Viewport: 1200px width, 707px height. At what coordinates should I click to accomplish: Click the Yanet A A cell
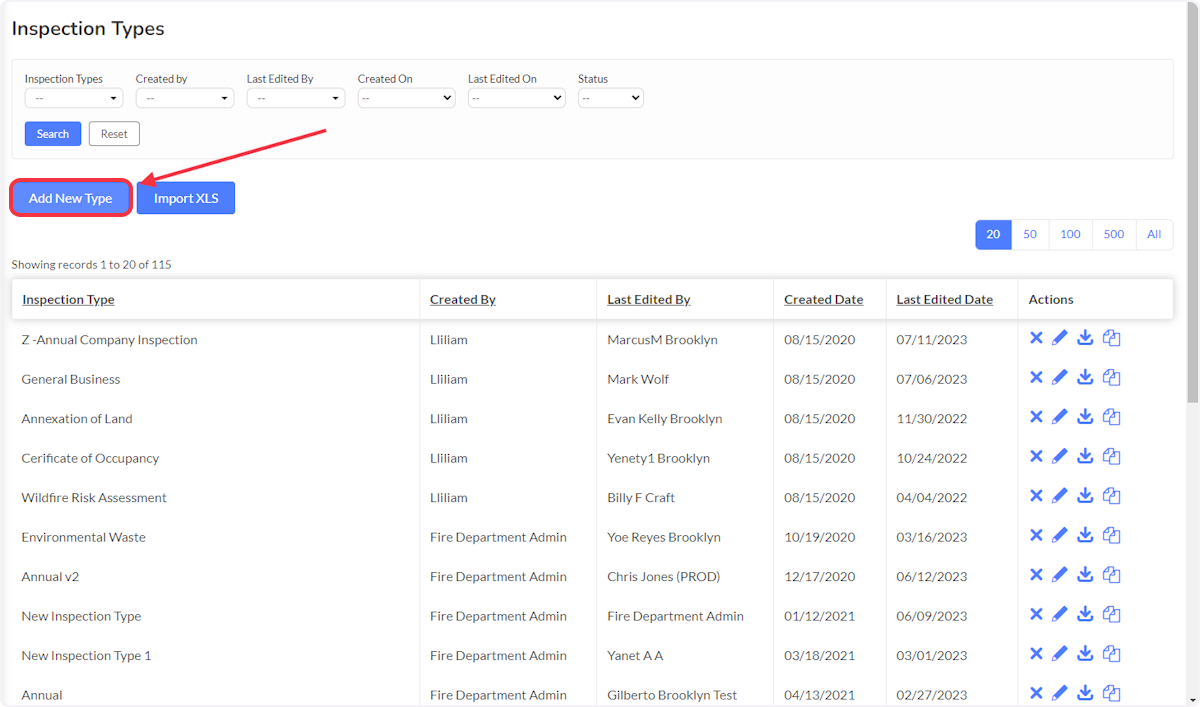635,655
